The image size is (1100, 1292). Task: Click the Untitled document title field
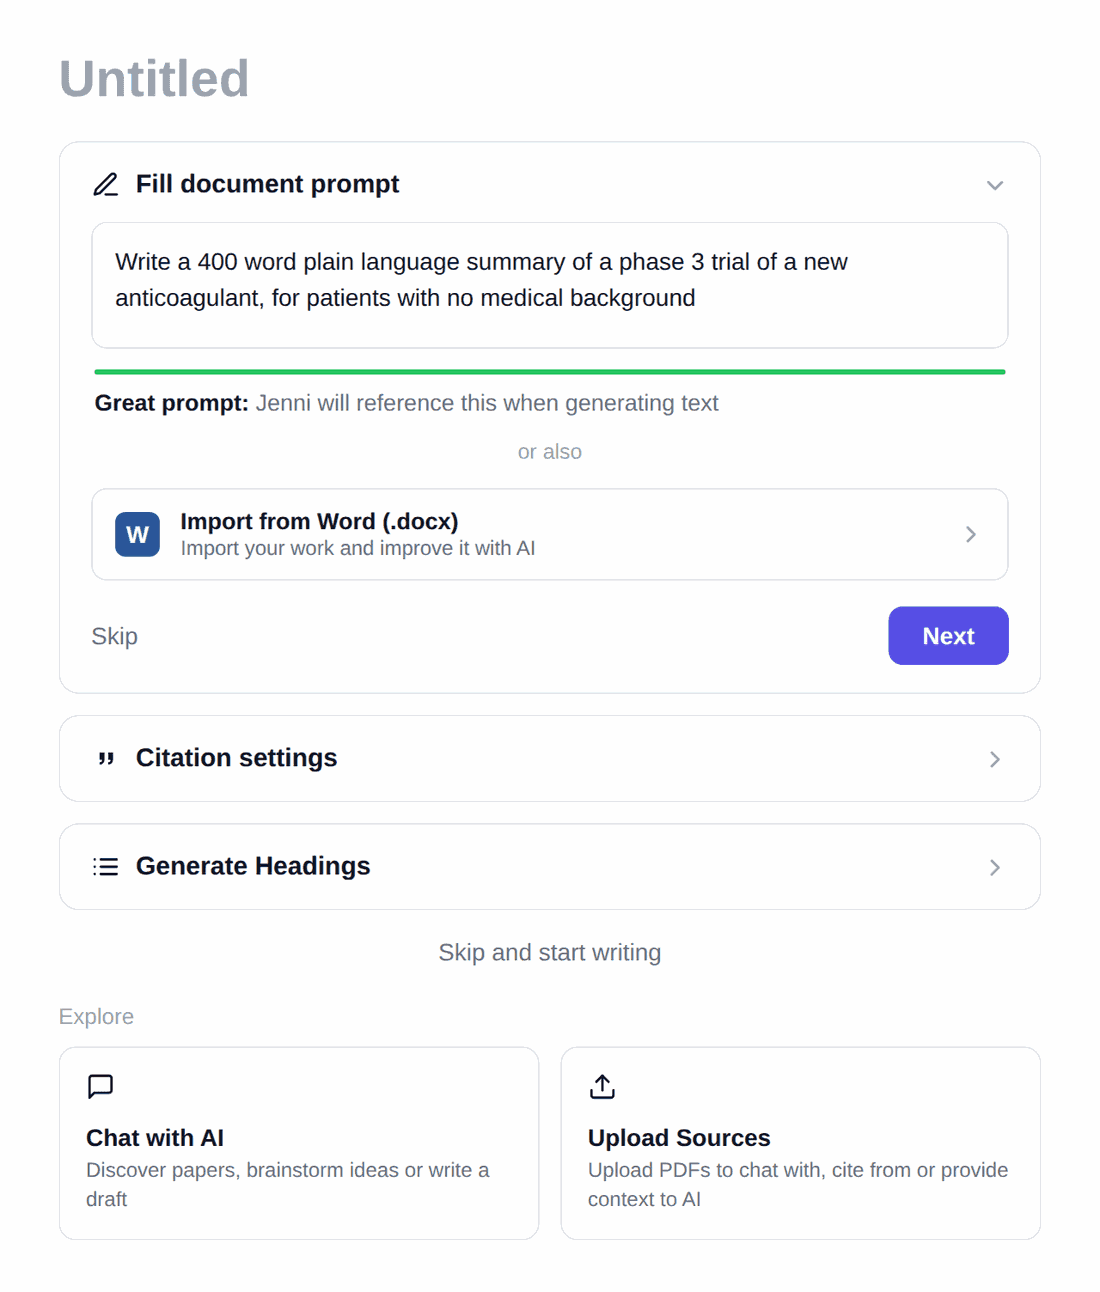pos(154,79)
